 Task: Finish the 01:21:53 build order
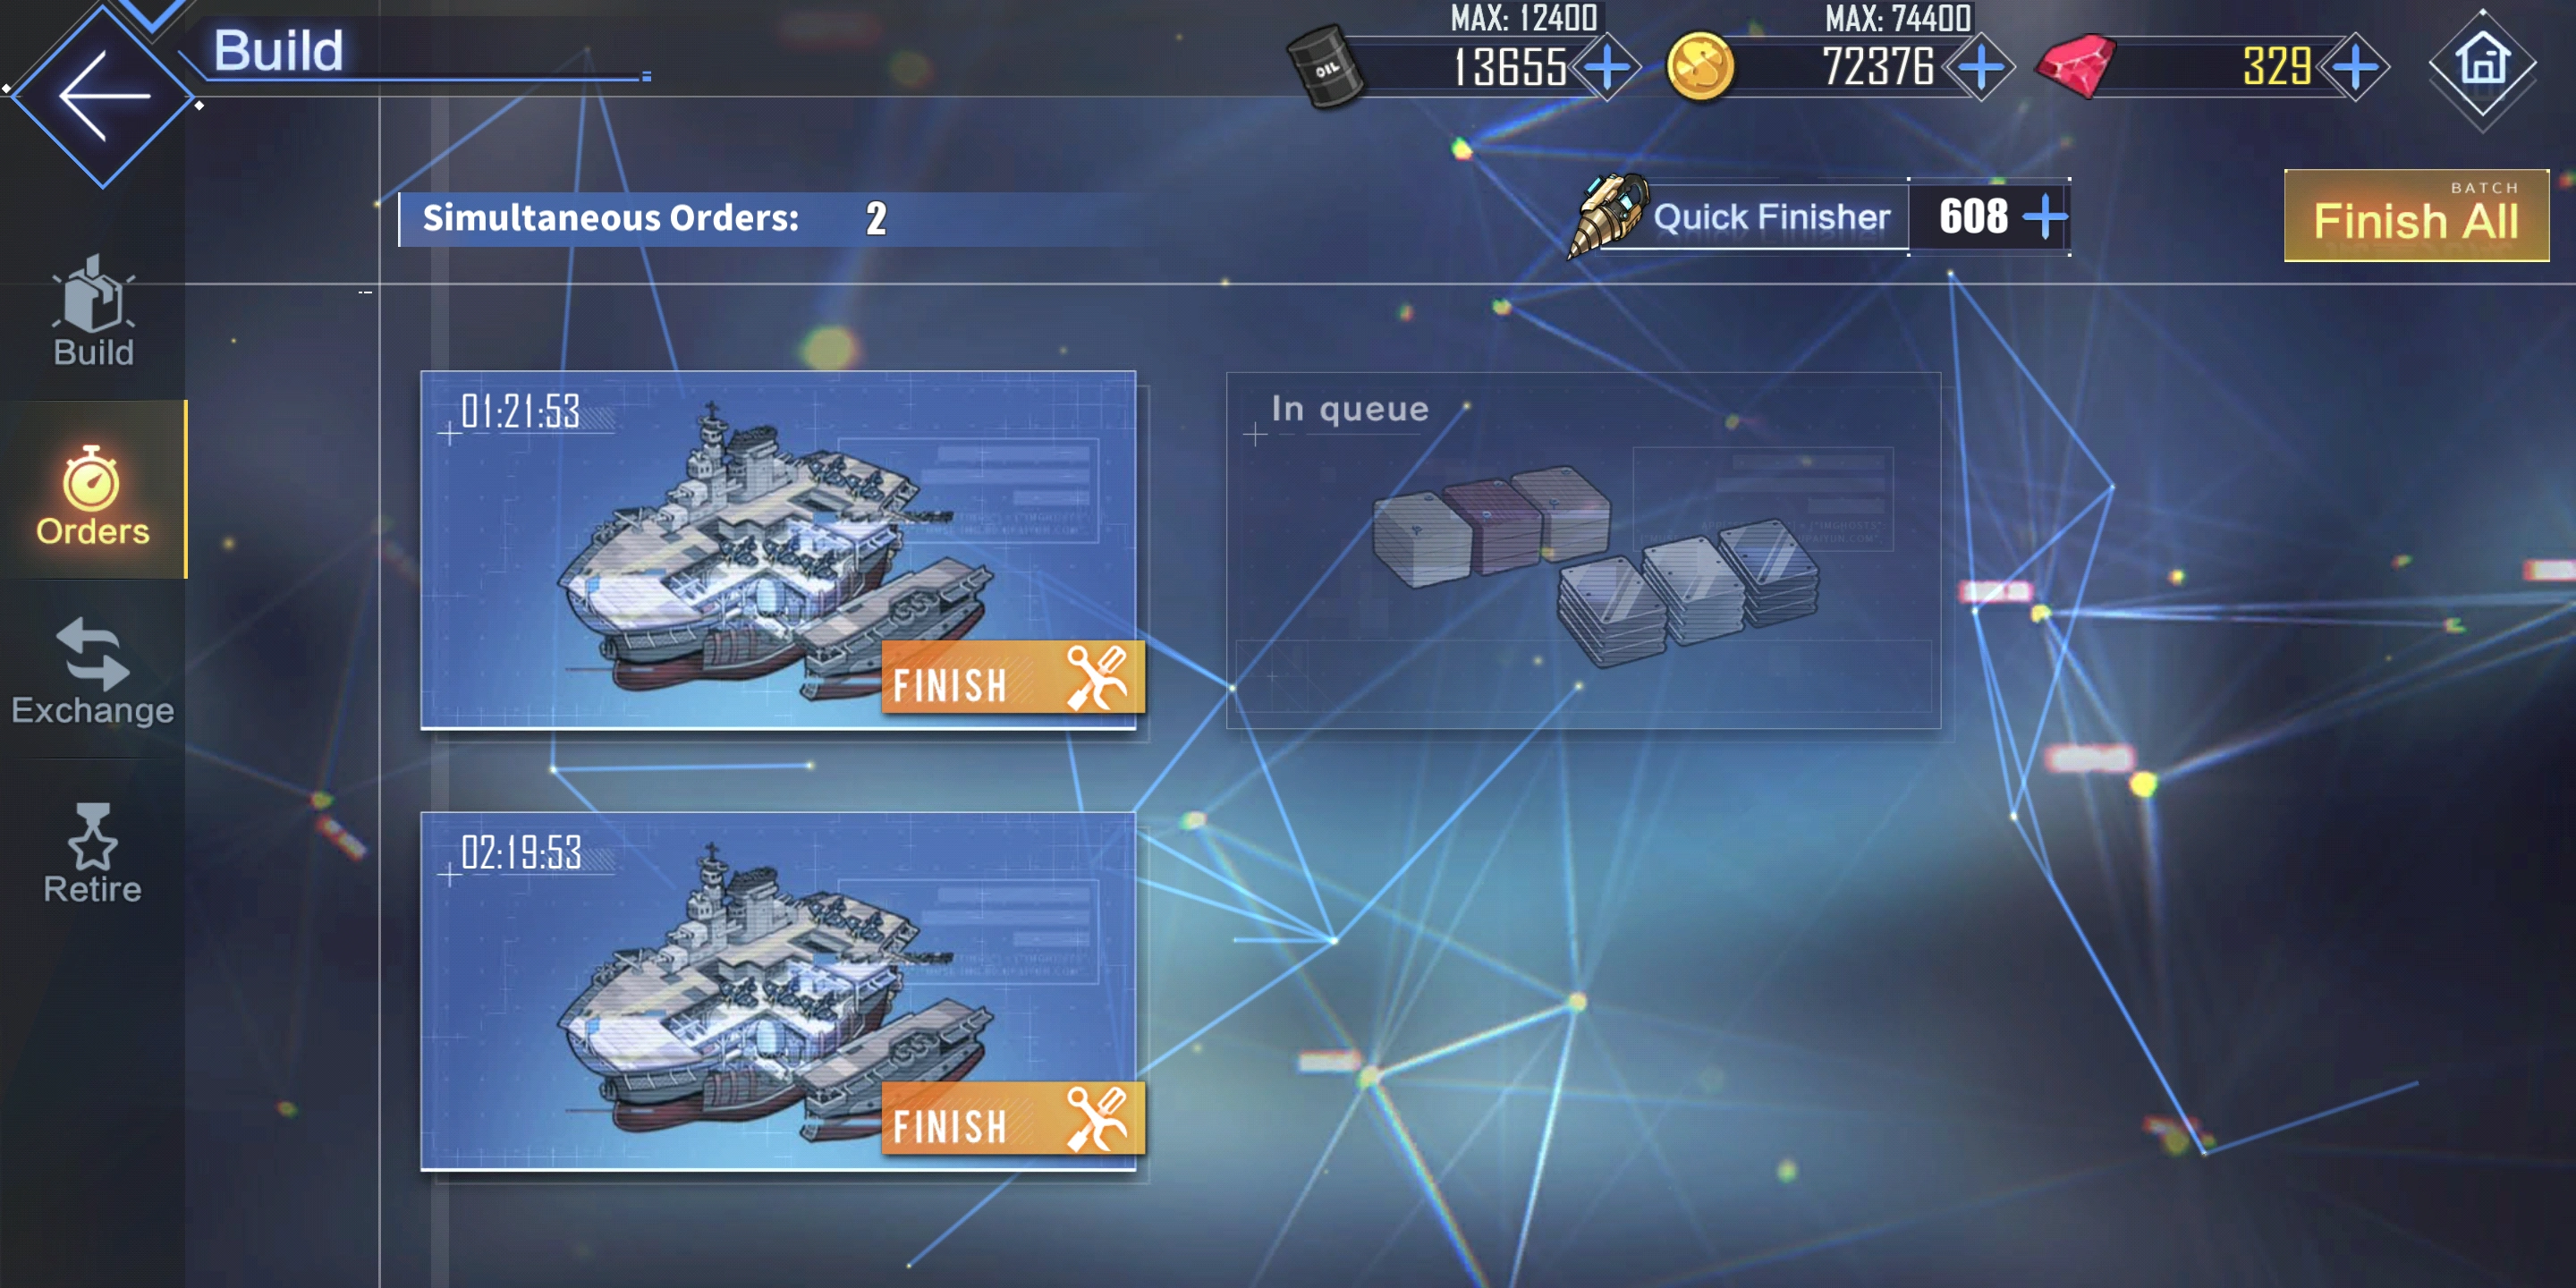point(1012,677)
